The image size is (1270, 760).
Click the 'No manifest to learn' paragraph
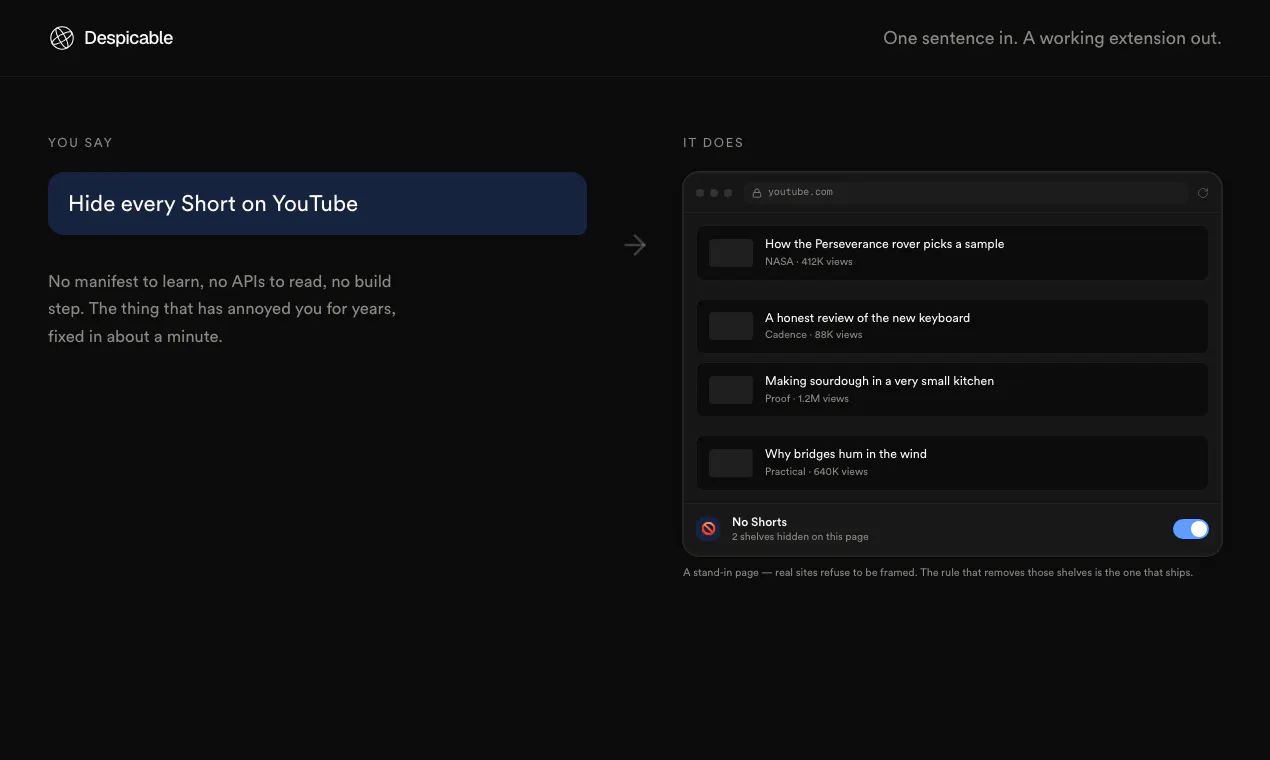point(222,309)
